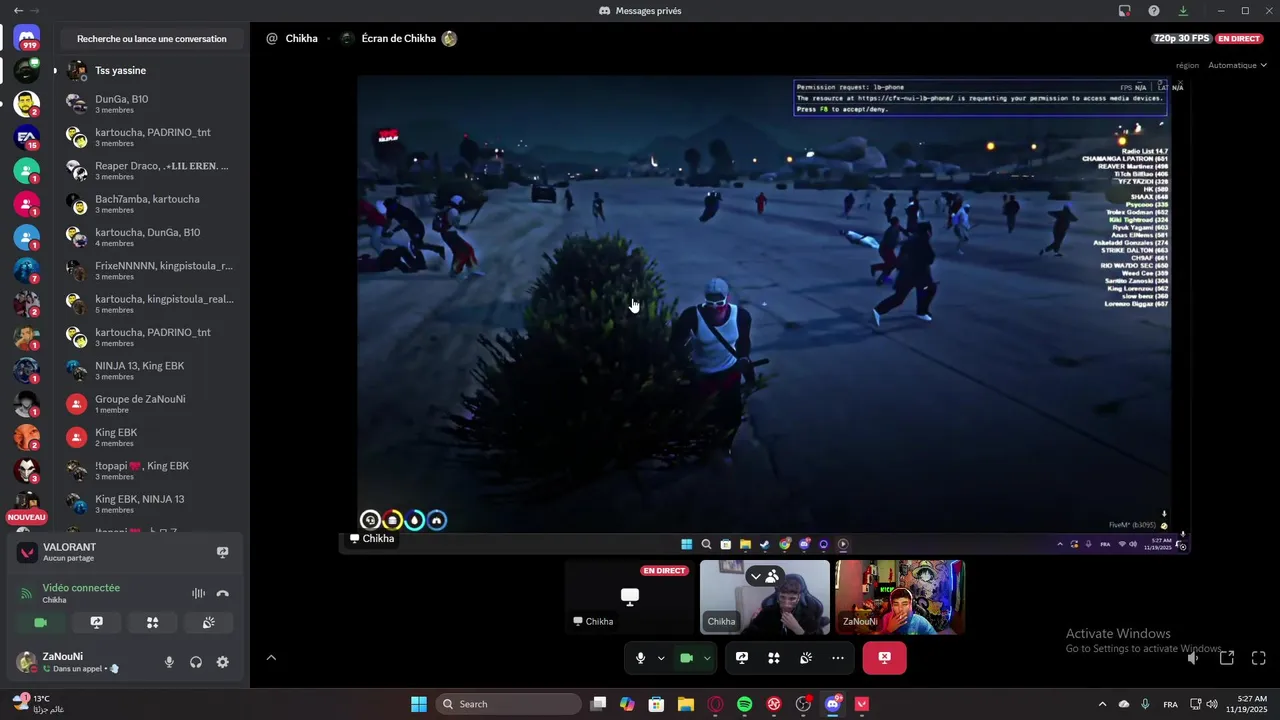This screenshot has height=720, width=1280.
Task: Expand microphone input options arrow
Action: [x=661, y=658]
